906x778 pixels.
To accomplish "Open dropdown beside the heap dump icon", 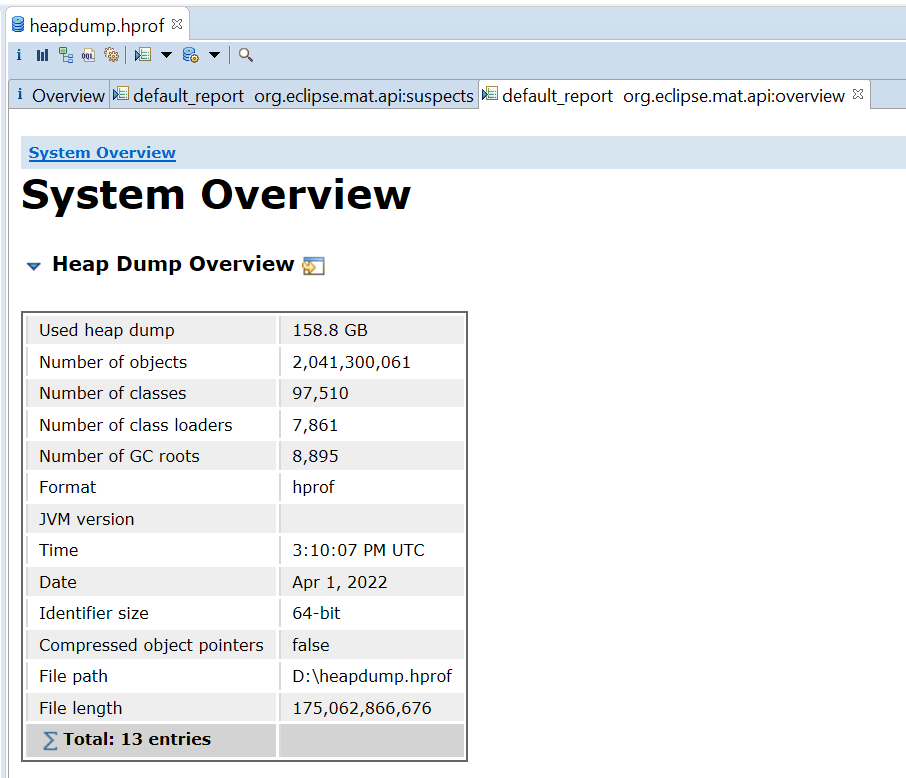I will [213, 55].
